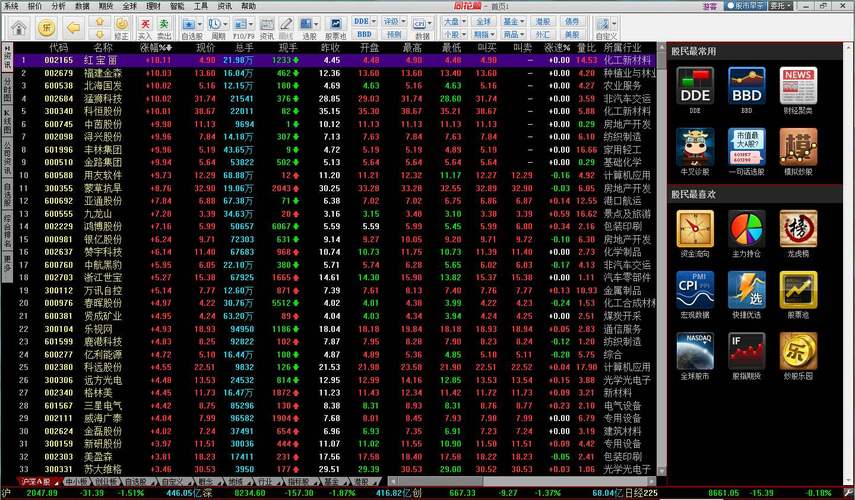Screen dimensions: 855x500
Task: Open the 炒股乐园 gold coin tile
Action: click(x=798, y=351)
